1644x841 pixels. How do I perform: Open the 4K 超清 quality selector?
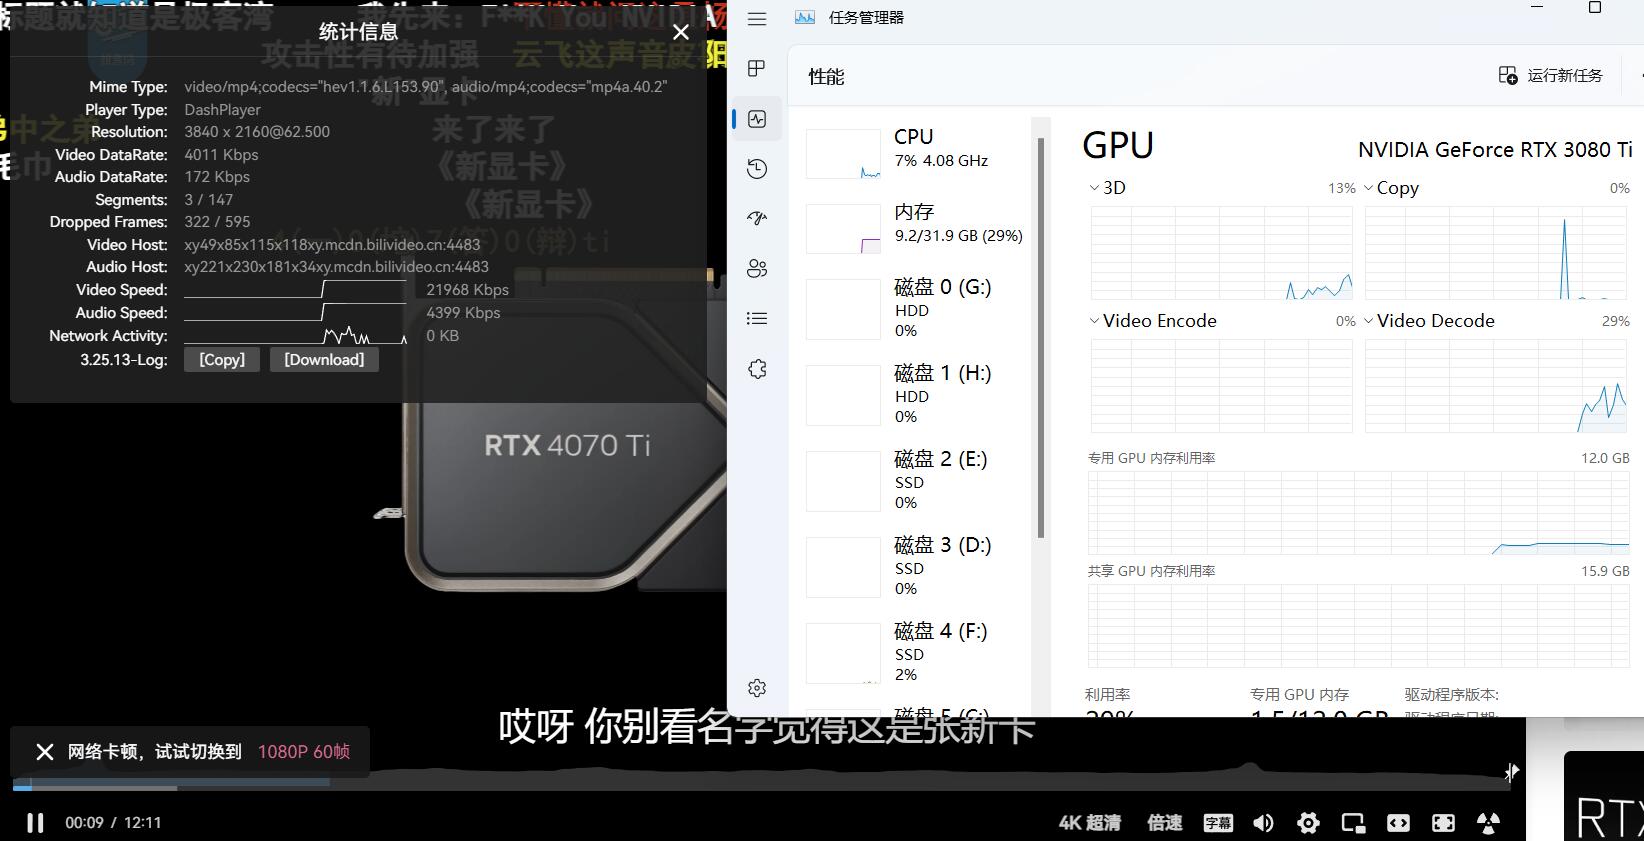pyautogui.click(x=1089, y=823)
